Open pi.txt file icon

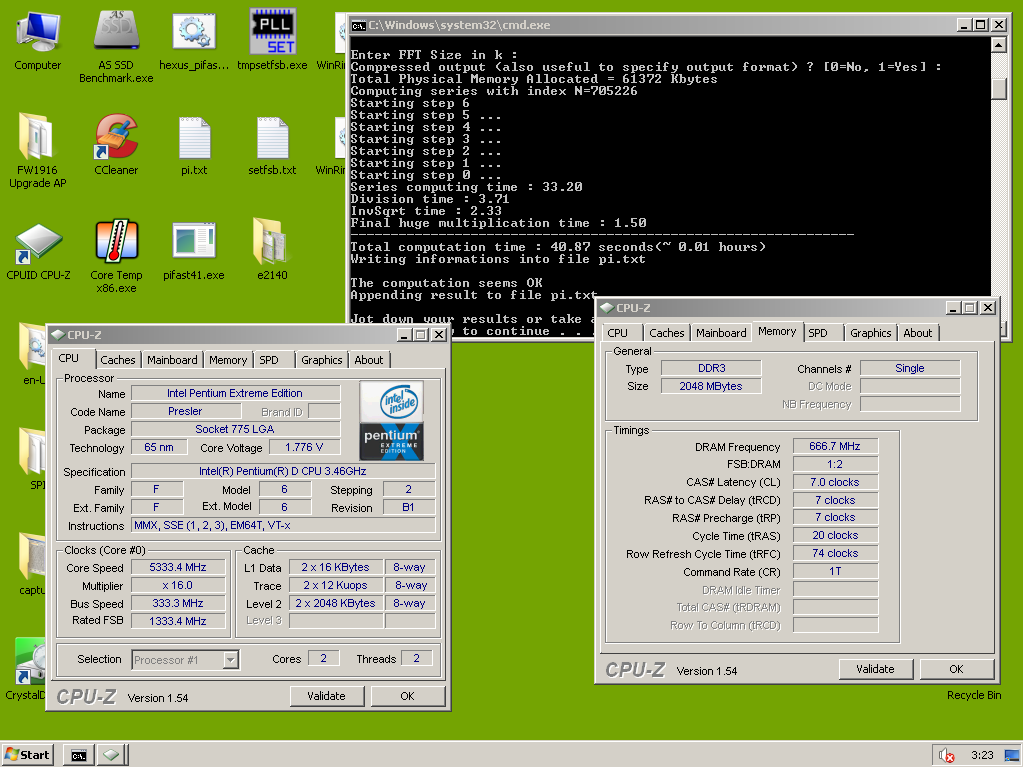pyautogui.click(x=194, y=144)
